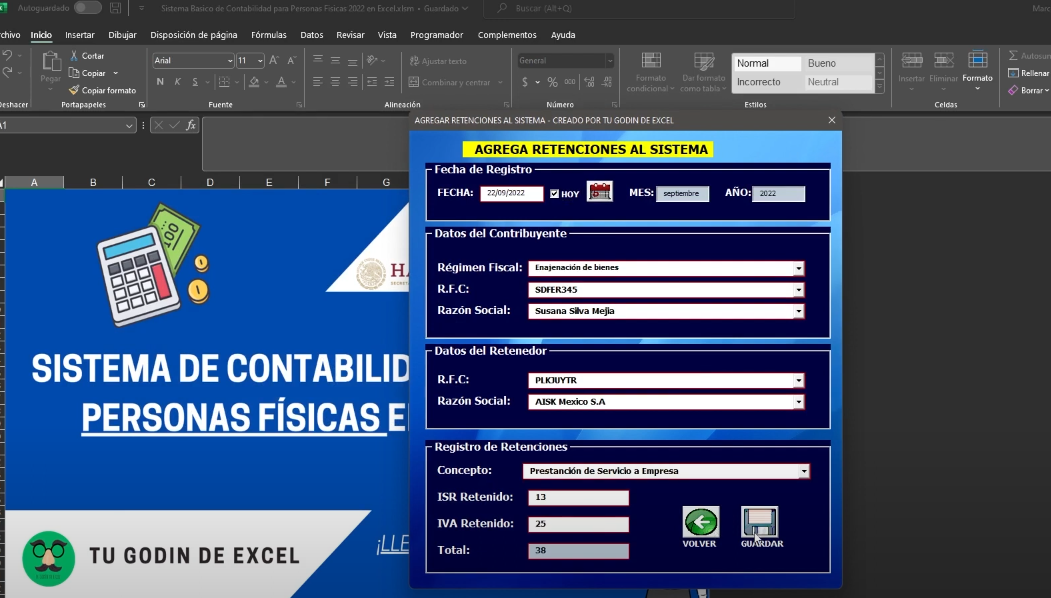Click the currency dollar format icon

[x=525, y=82]
